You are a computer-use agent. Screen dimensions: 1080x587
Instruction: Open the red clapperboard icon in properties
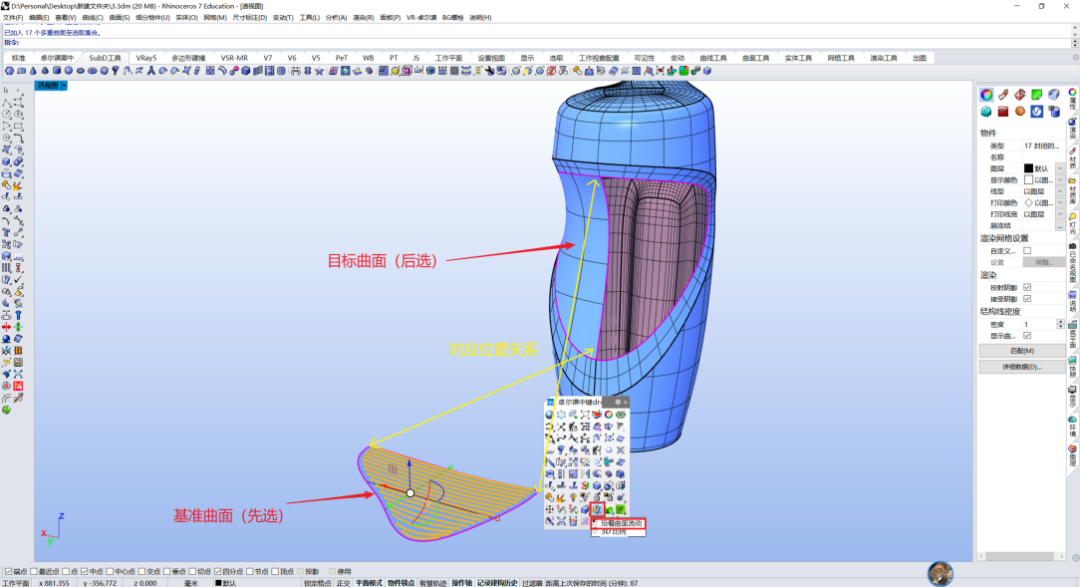1003,112
